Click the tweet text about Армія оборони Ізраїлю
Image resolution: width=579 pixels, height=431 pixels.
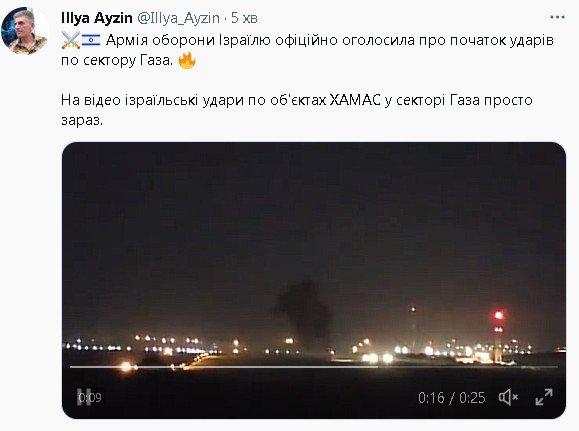(x=307, y=50)
